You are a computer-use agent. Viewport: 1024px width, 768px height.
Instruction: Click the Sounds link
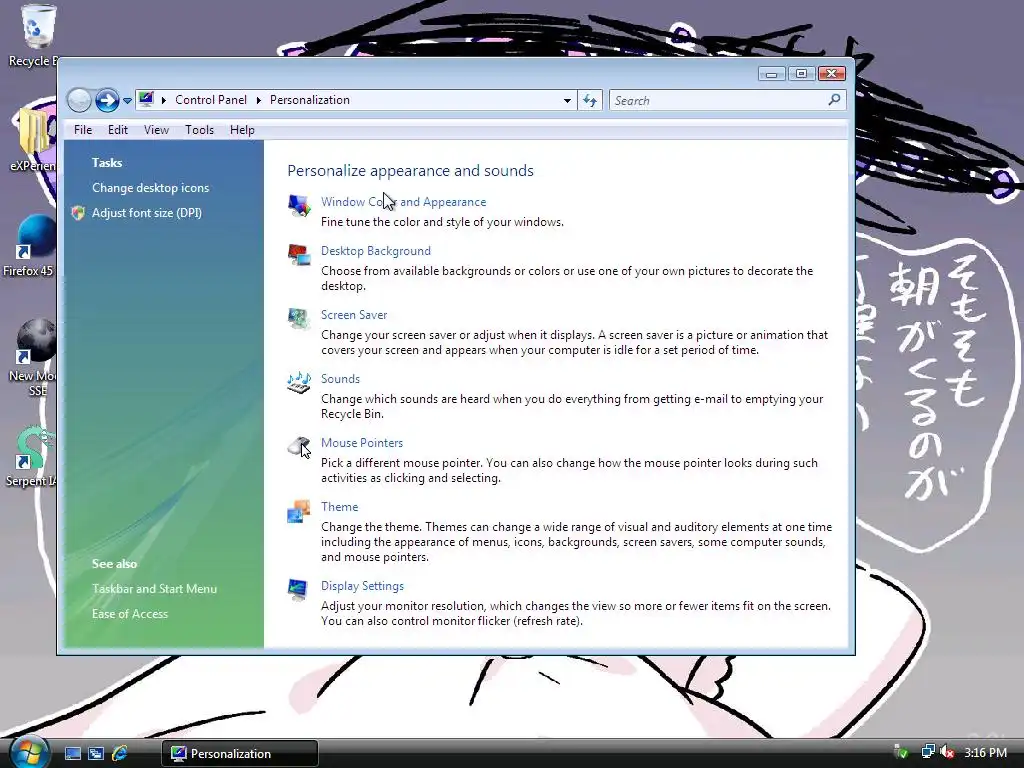[340, 379]
